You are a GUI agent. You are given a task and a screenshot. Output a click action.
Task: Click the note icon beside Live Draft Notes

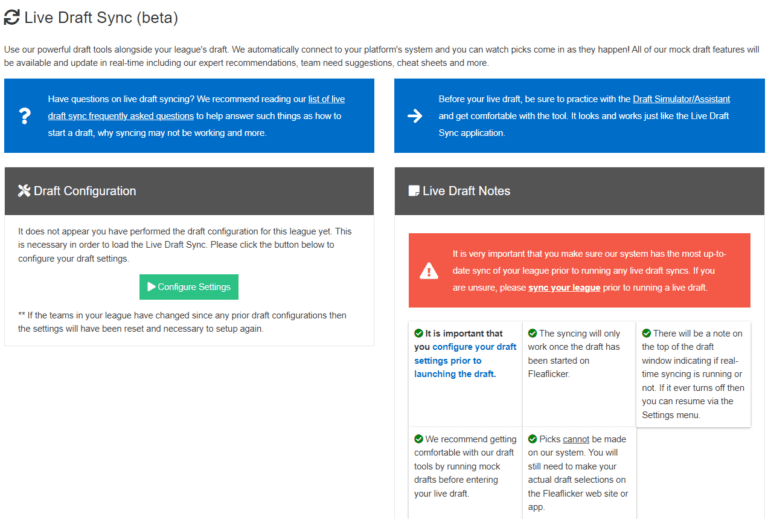413,191
